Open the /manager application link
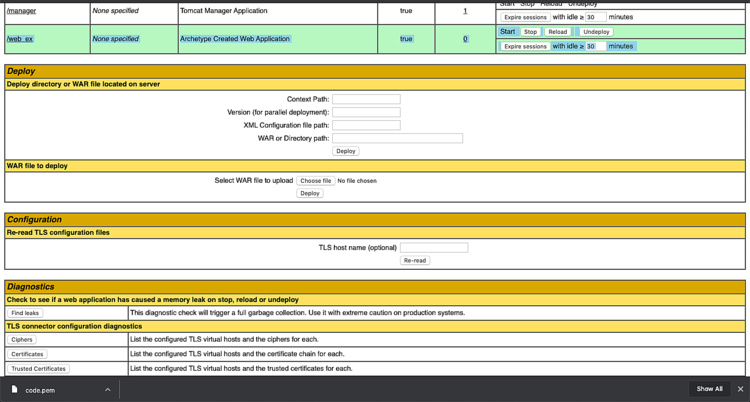This screenshot has width=750, height=402. [22, 11]
